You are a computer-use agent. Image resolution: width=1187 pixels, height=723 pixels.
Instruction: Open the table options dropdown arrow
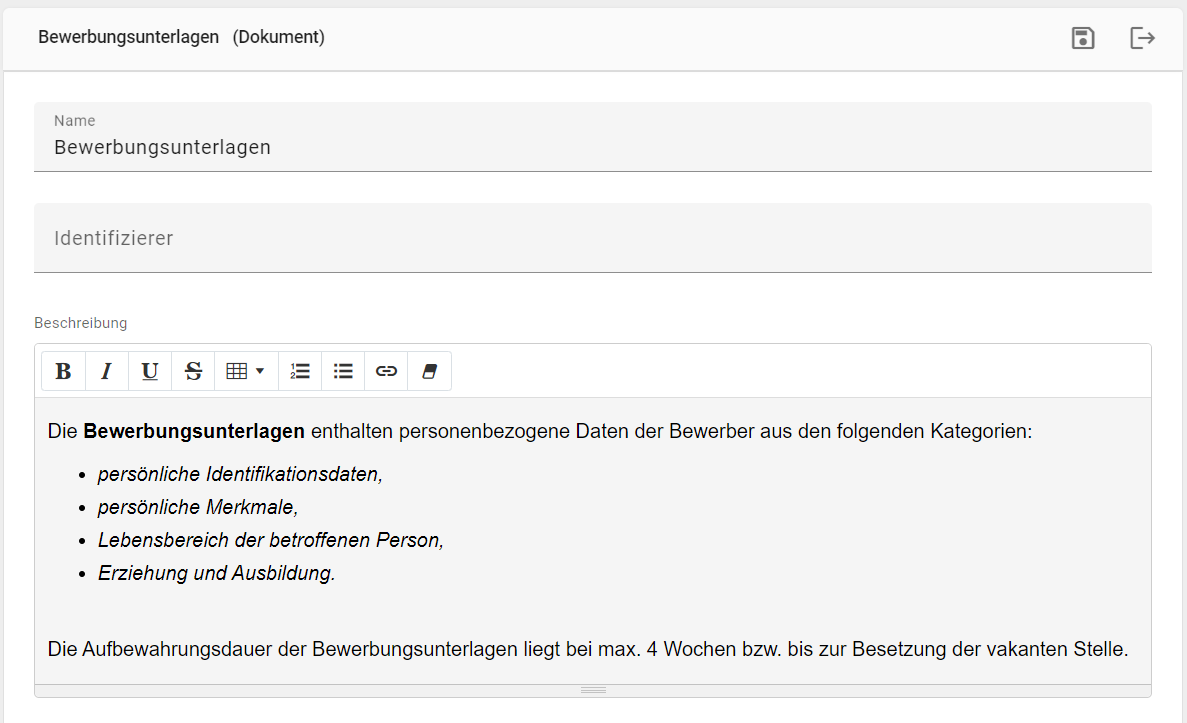click(257, 370)
